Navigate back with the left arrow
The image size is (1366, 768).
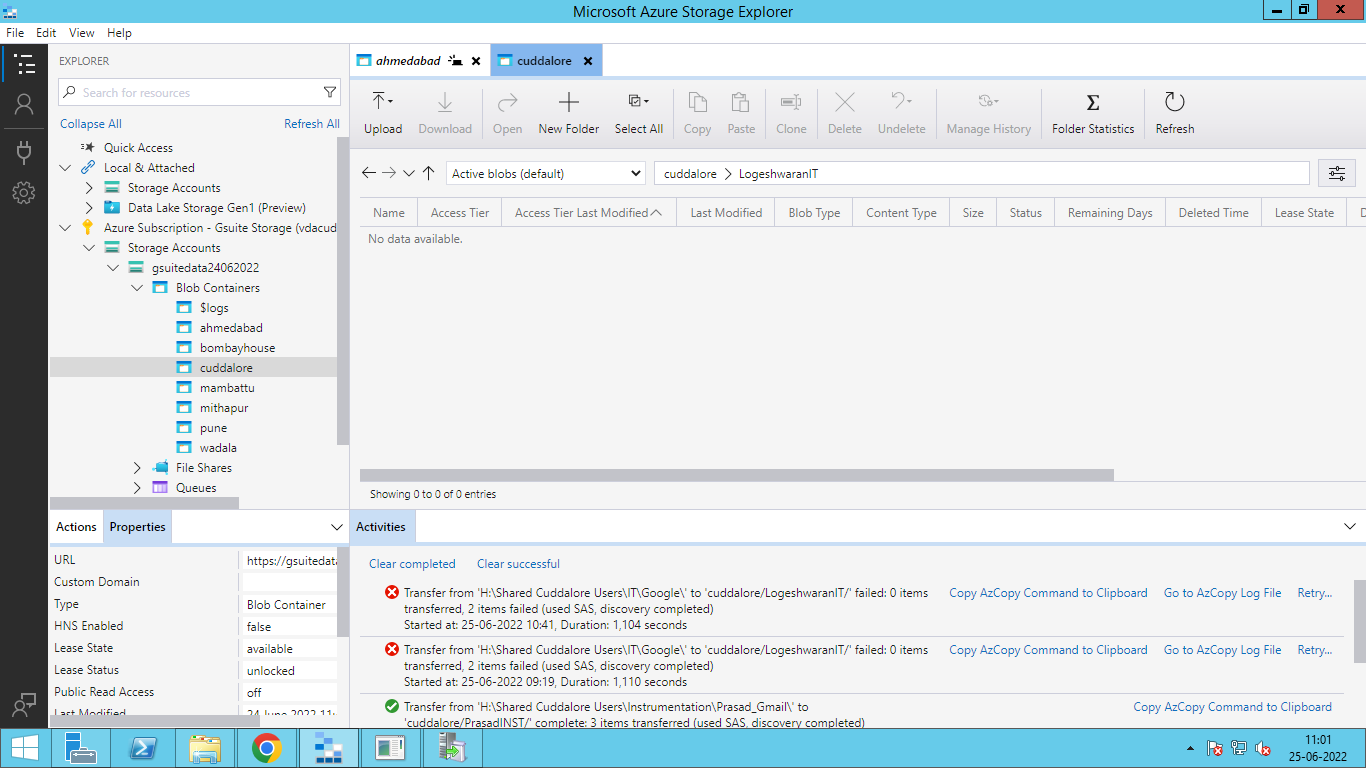click(369, 173)
